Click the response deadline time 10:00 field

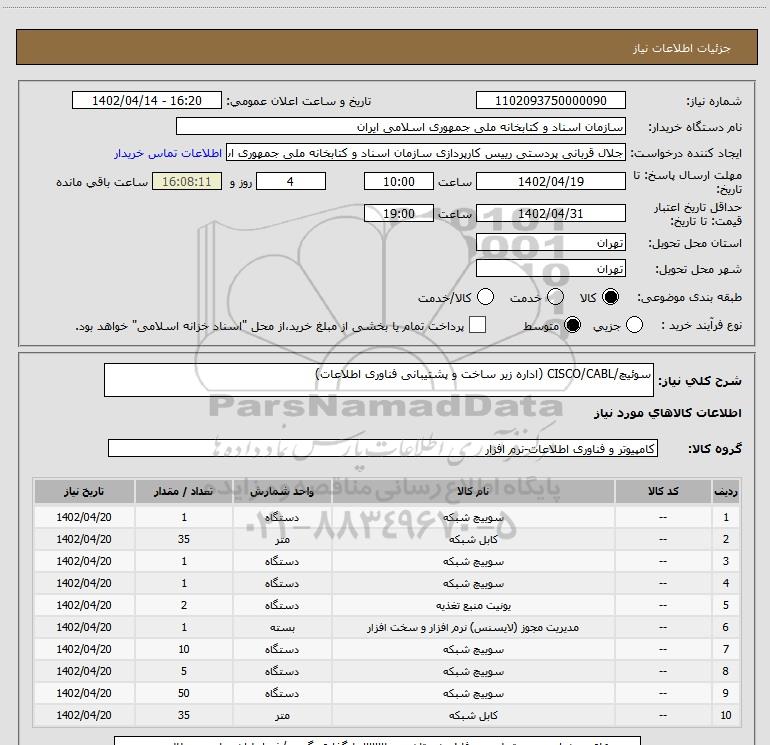pyautogui.click(x=399, y=181)
